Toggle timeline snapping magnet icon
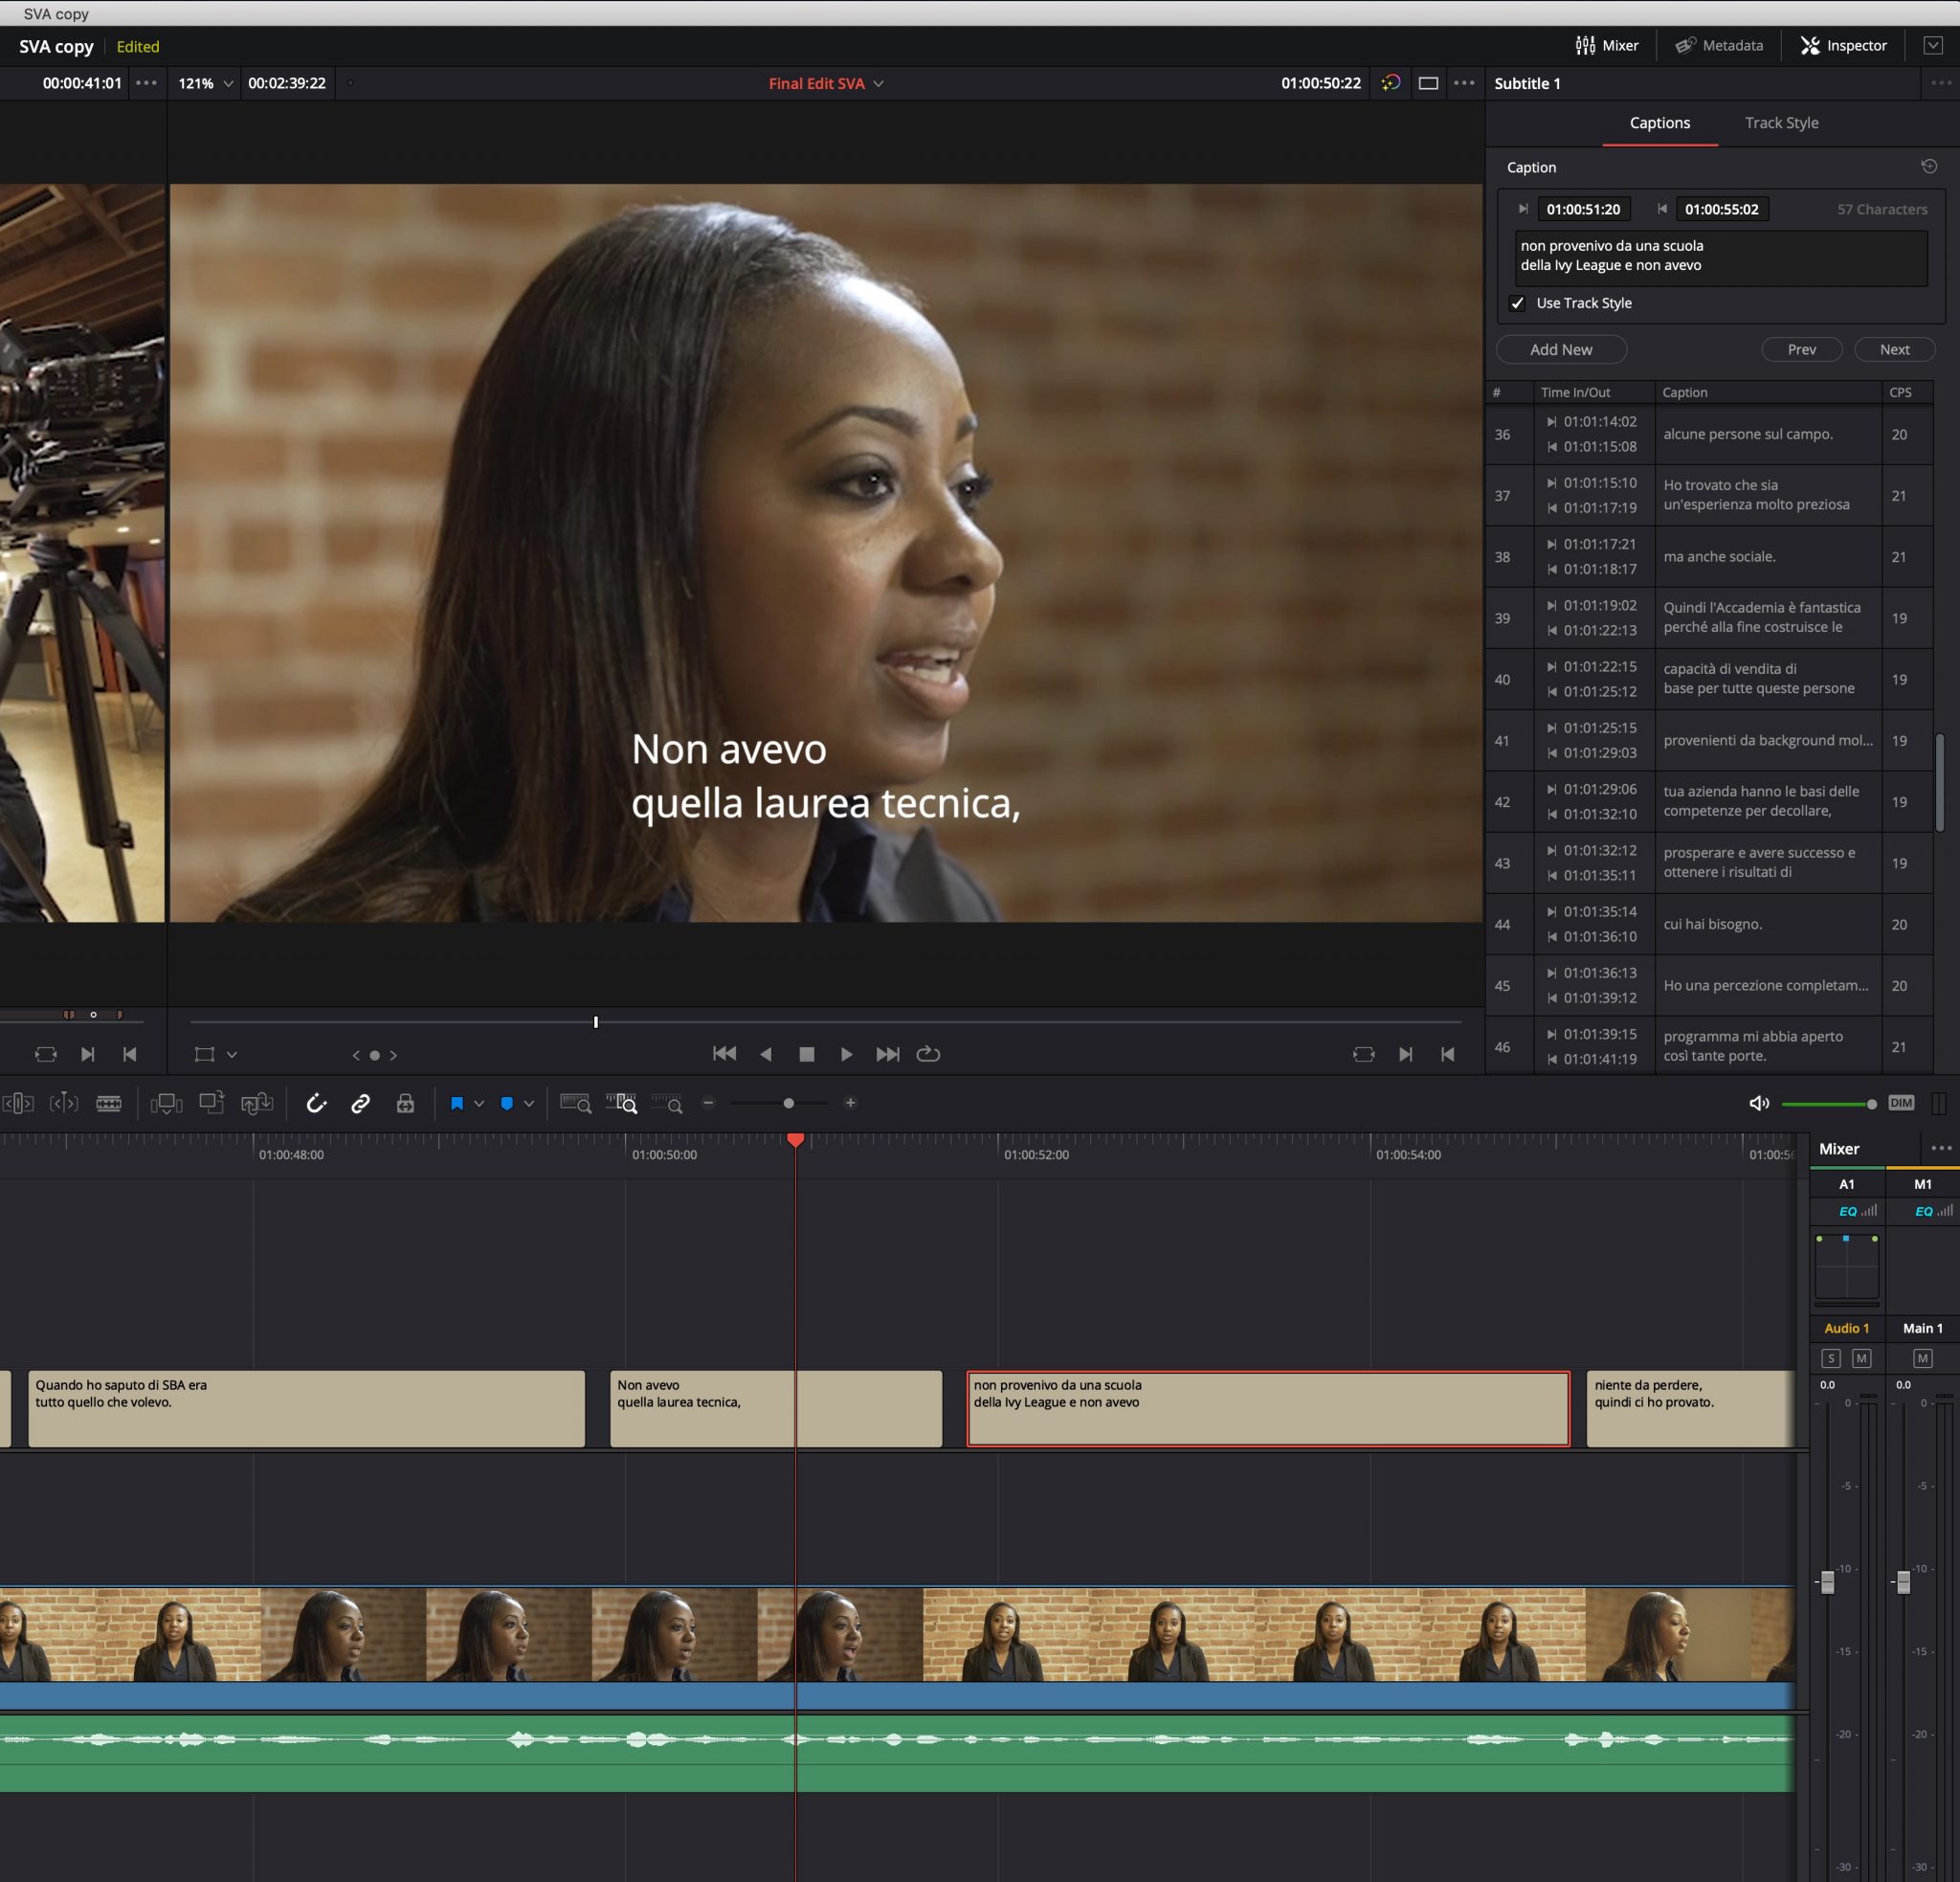The width and height of the screenshot is (1960, 1882). coord(316,1103)
